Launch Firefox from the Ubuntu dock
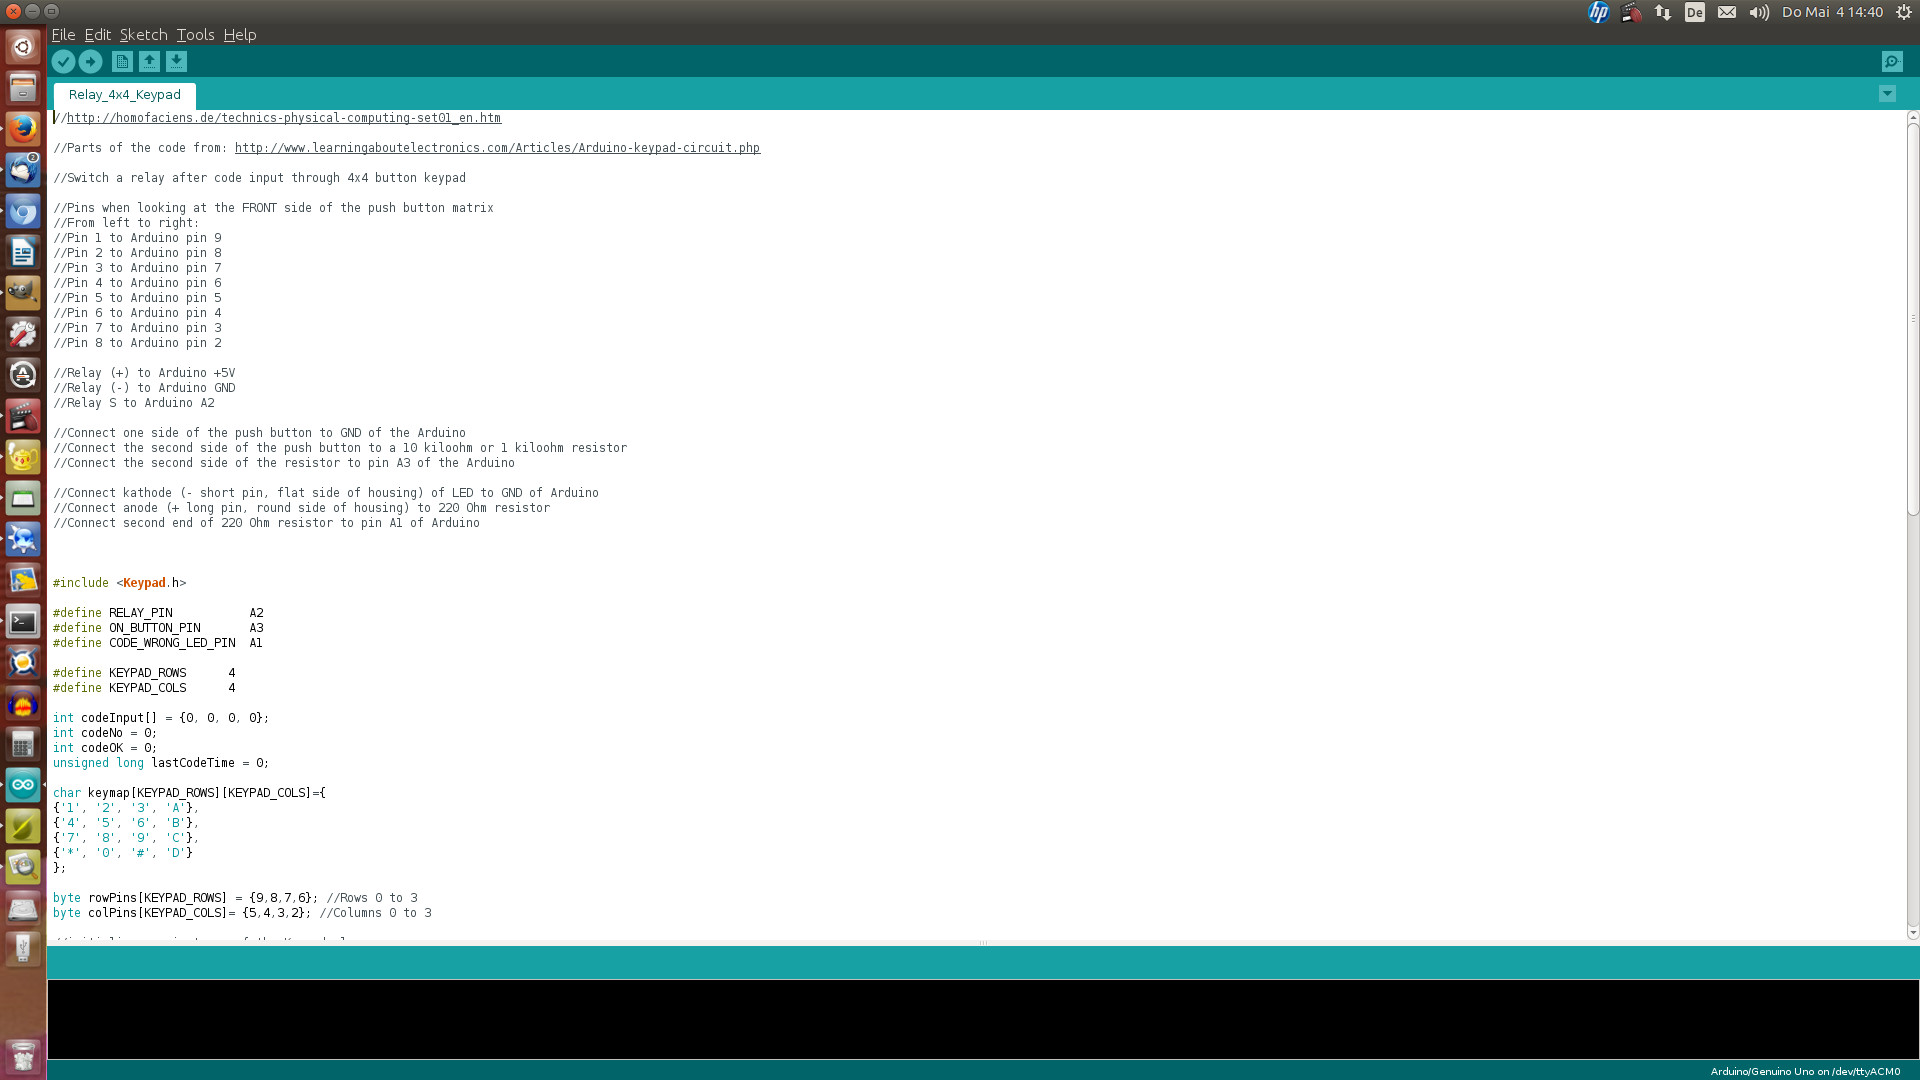1920x1080 pixels. (23, 129)
